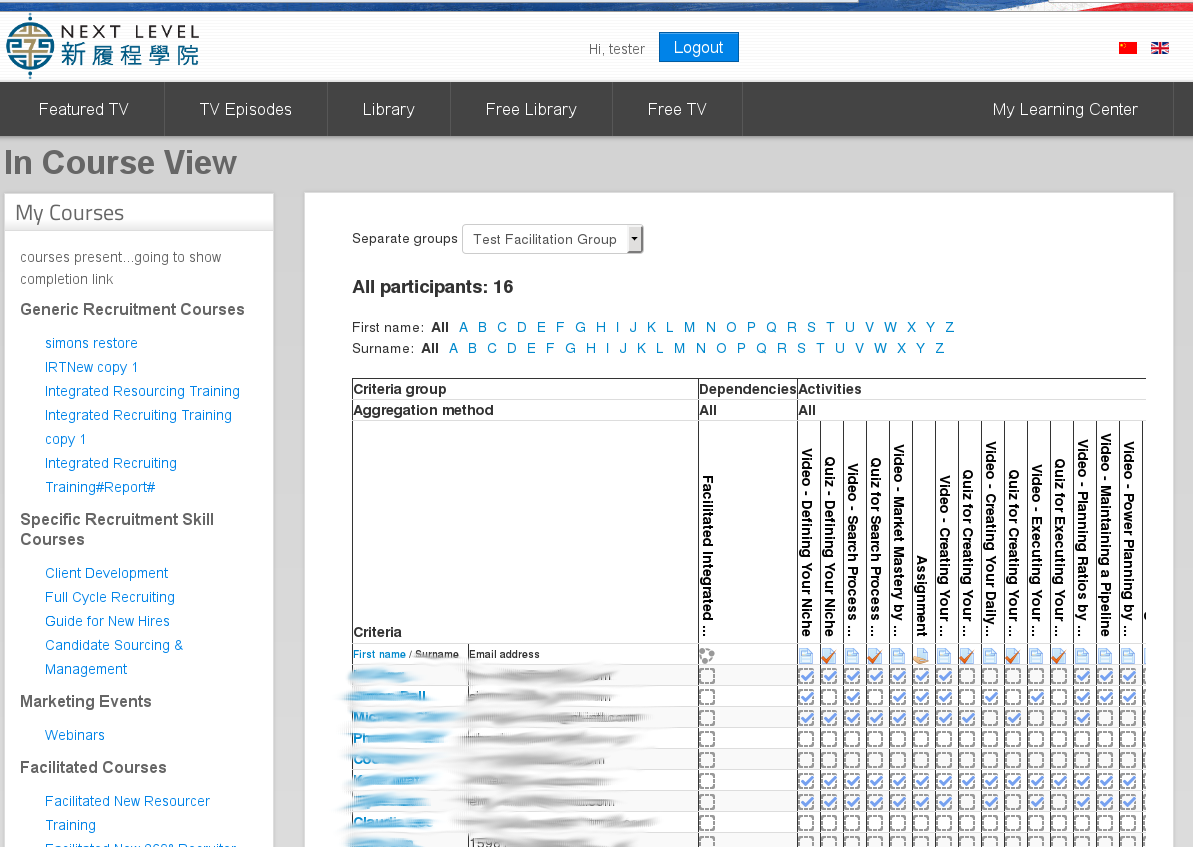The width and height of the screenshot is (1193, 847).
Task: Click course dependency icon under Facilitated Integrated
Action: pyautogui.click(x=707, y=656)
